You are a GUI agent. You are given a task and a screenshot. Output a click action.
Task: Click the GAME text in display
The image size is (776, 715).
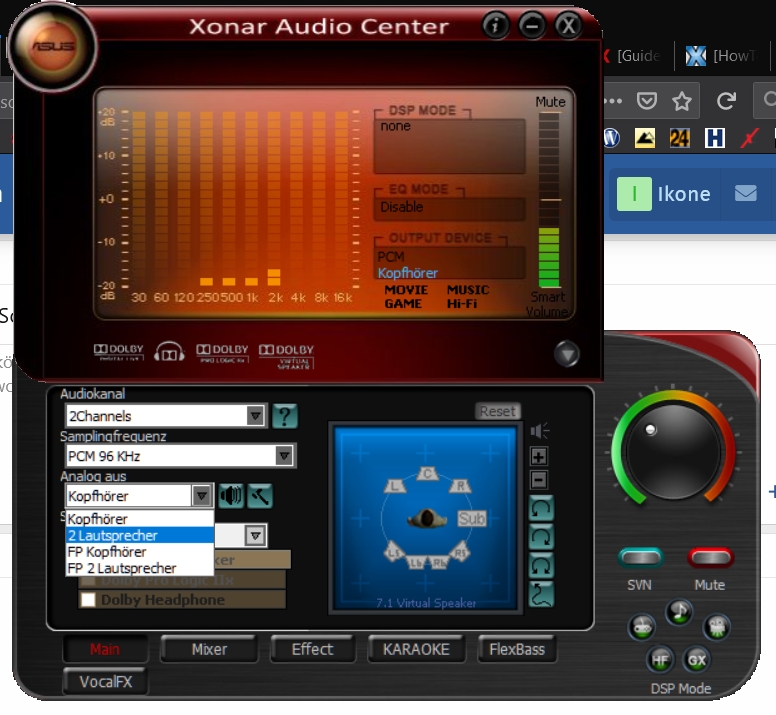[403, 304]
